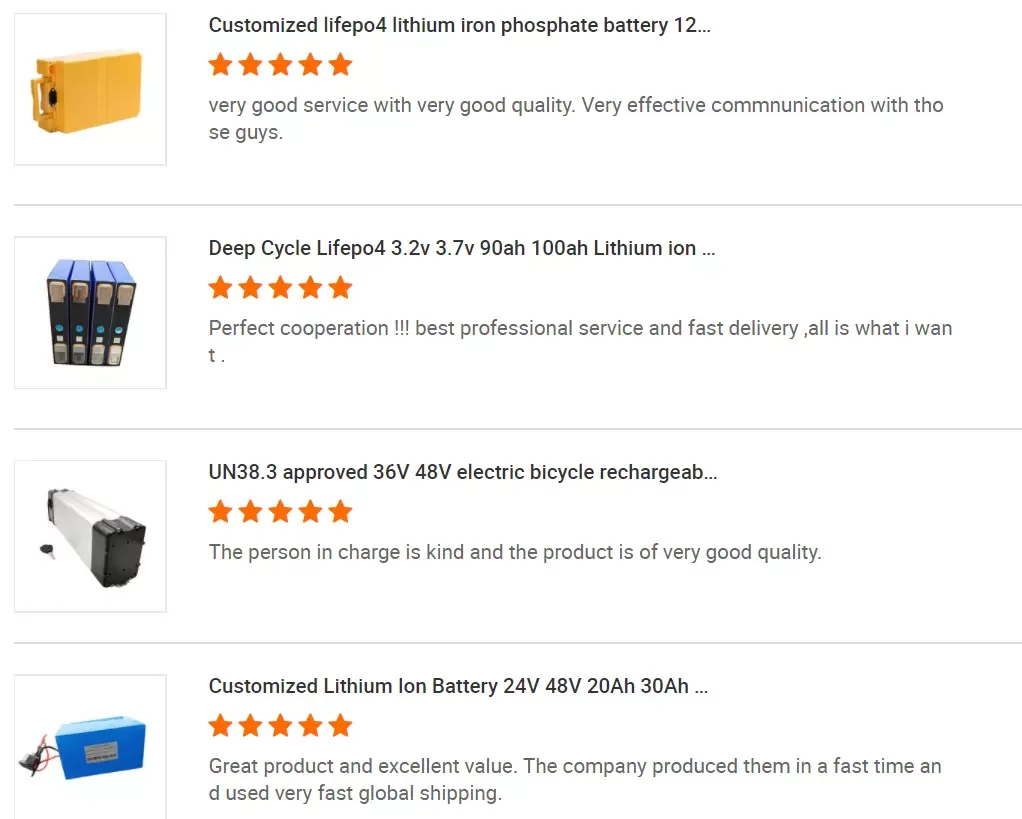Open 'Deep Cycle Lifepo4 3.2v 3.7v' product link
This screenshot has width=1022, height=819.
(x=461, y=248)
